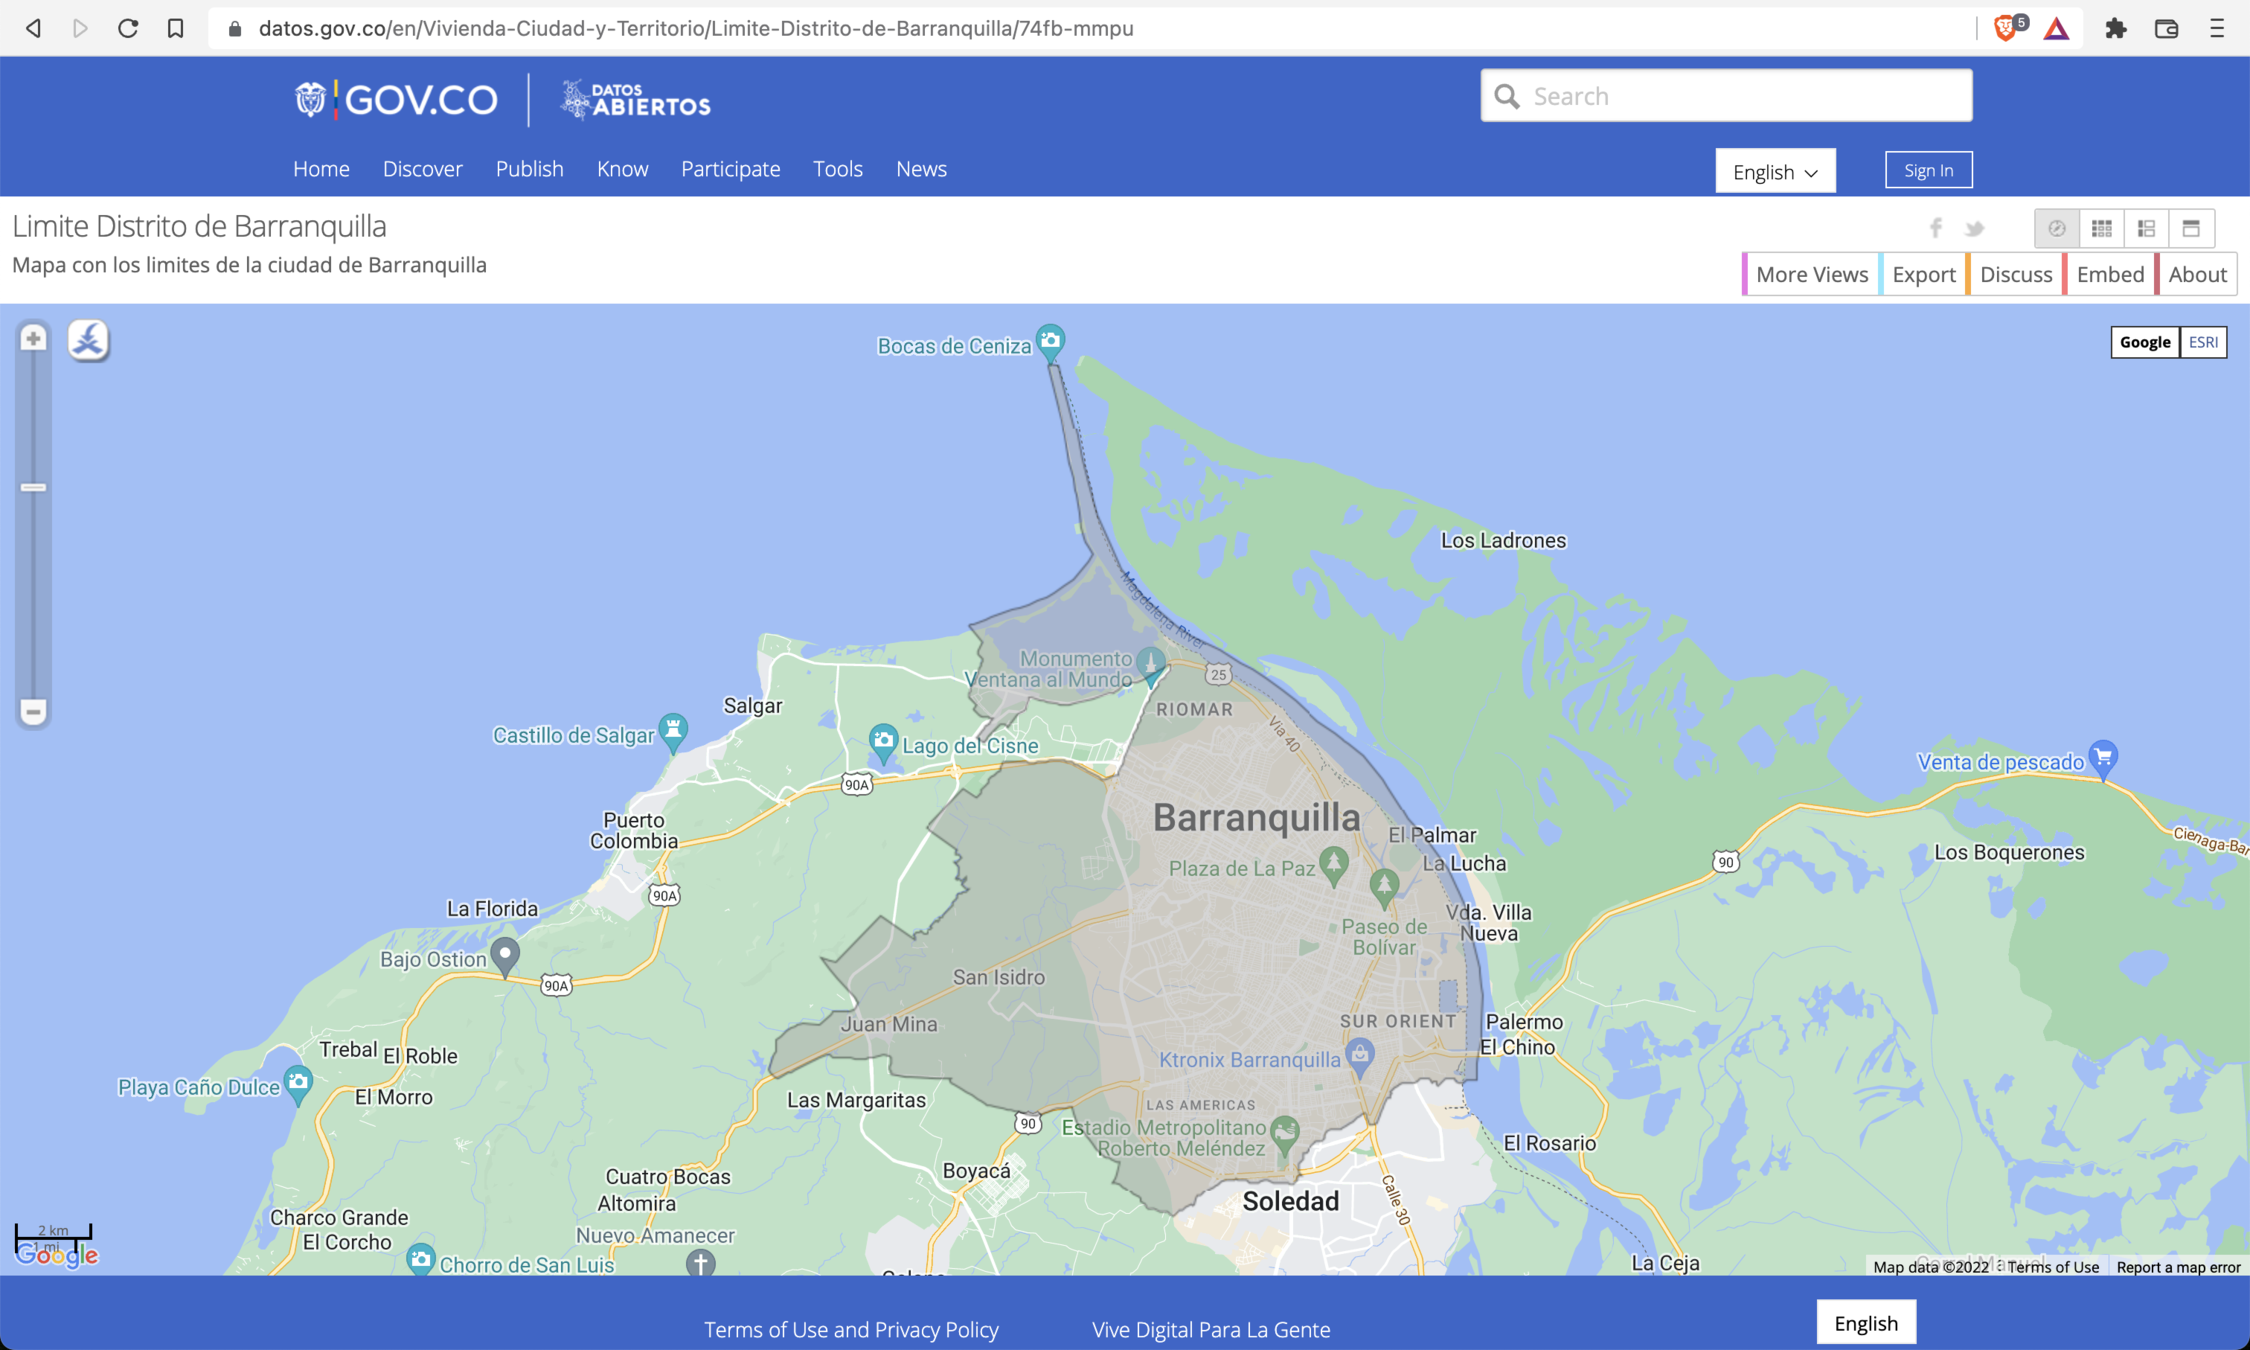Viewport: 2250px width, 1350px height.
Task: Switch base map to ESRI
Action: coord(2203,342)
